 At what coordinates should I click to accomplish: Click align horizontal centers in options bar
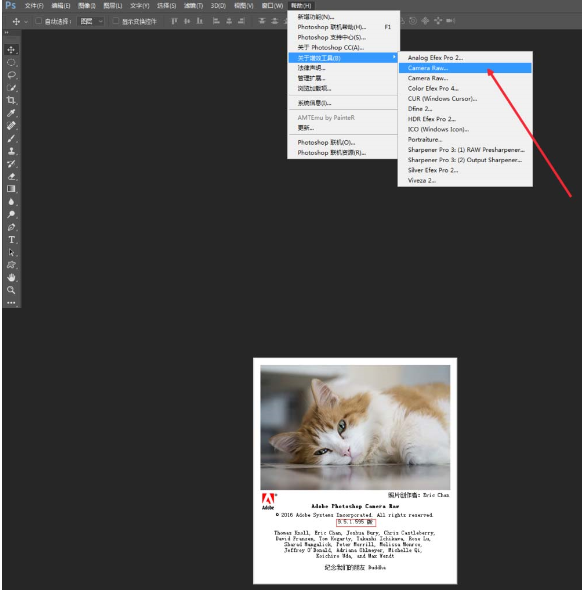click(229, 21)
